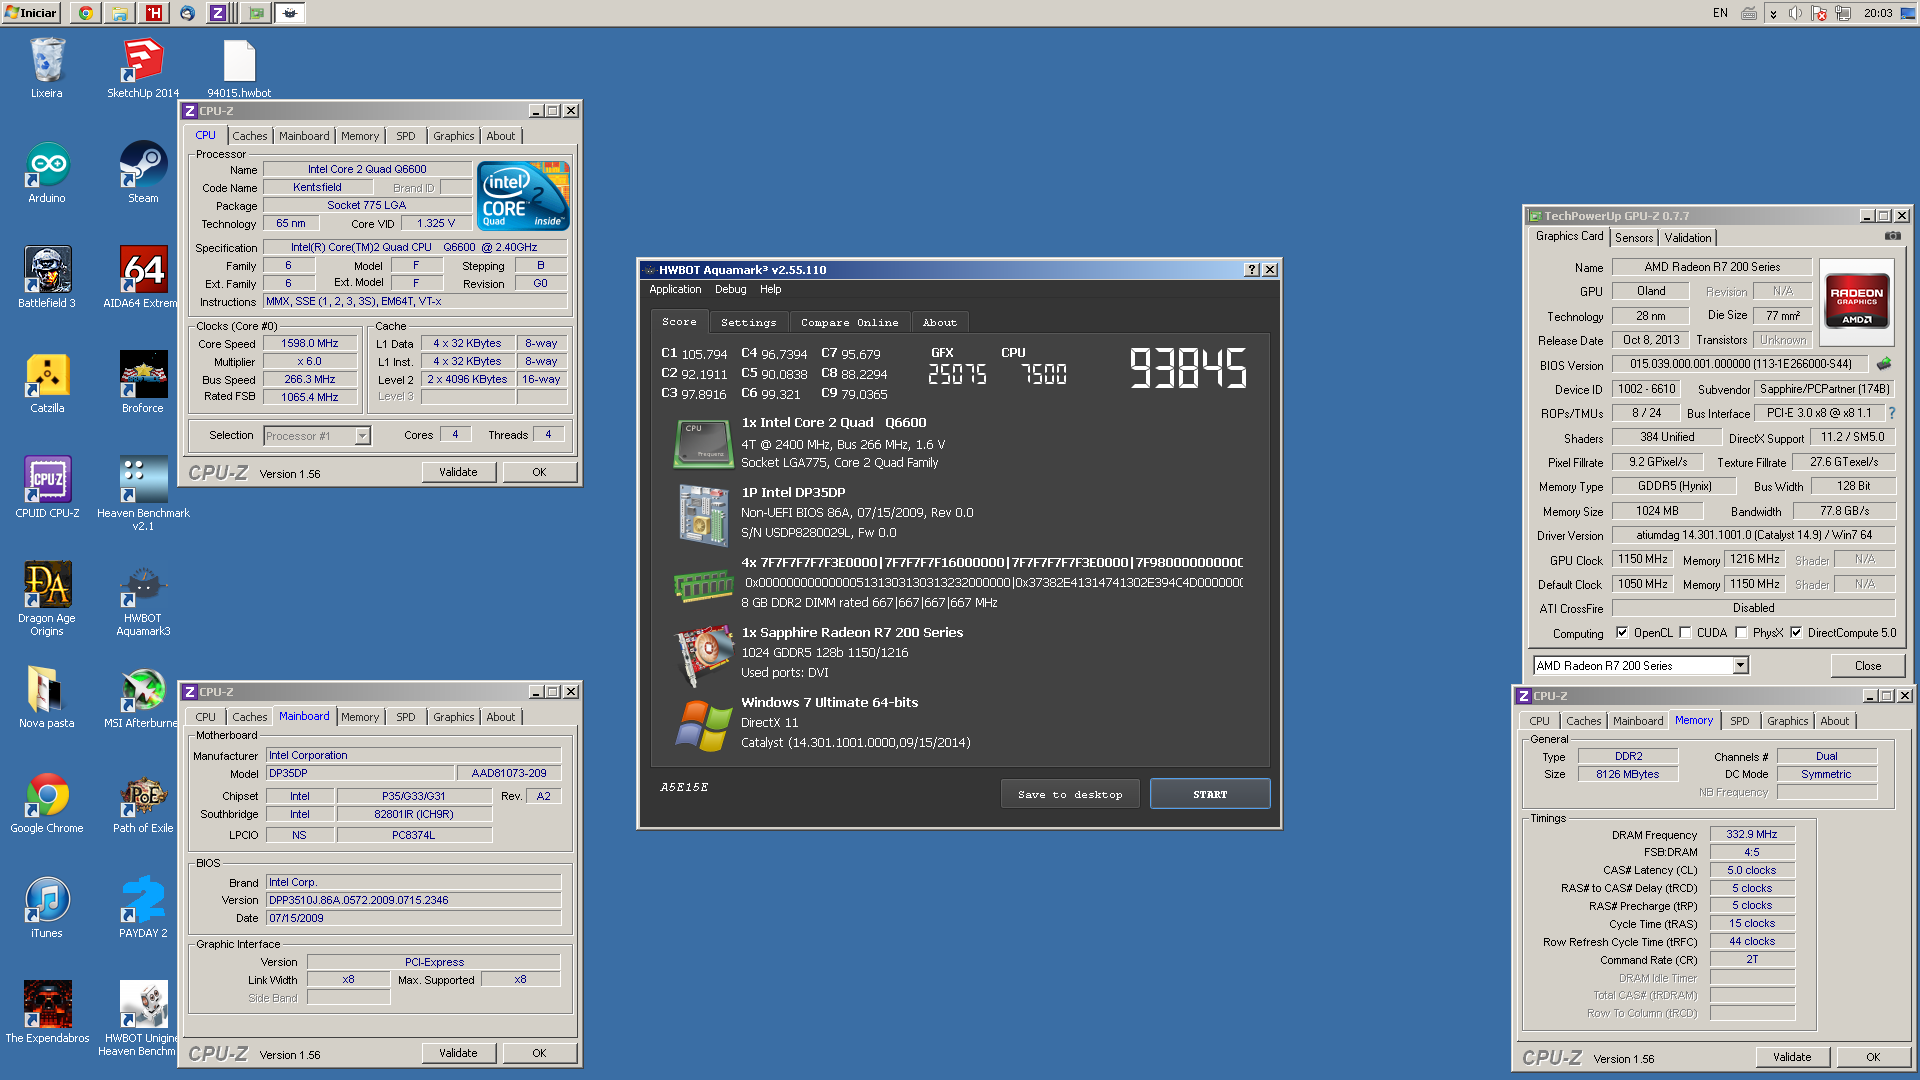Toggle the PhysX checkbox in GPU-Z
The image size is (1920, 1080).
pos(1741,633)
